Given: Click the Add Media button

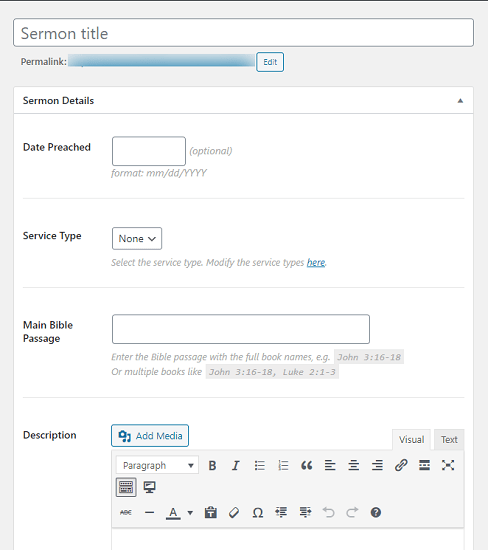Looking at the screenshot, I should pyautogui.click(x=150, y=436).
